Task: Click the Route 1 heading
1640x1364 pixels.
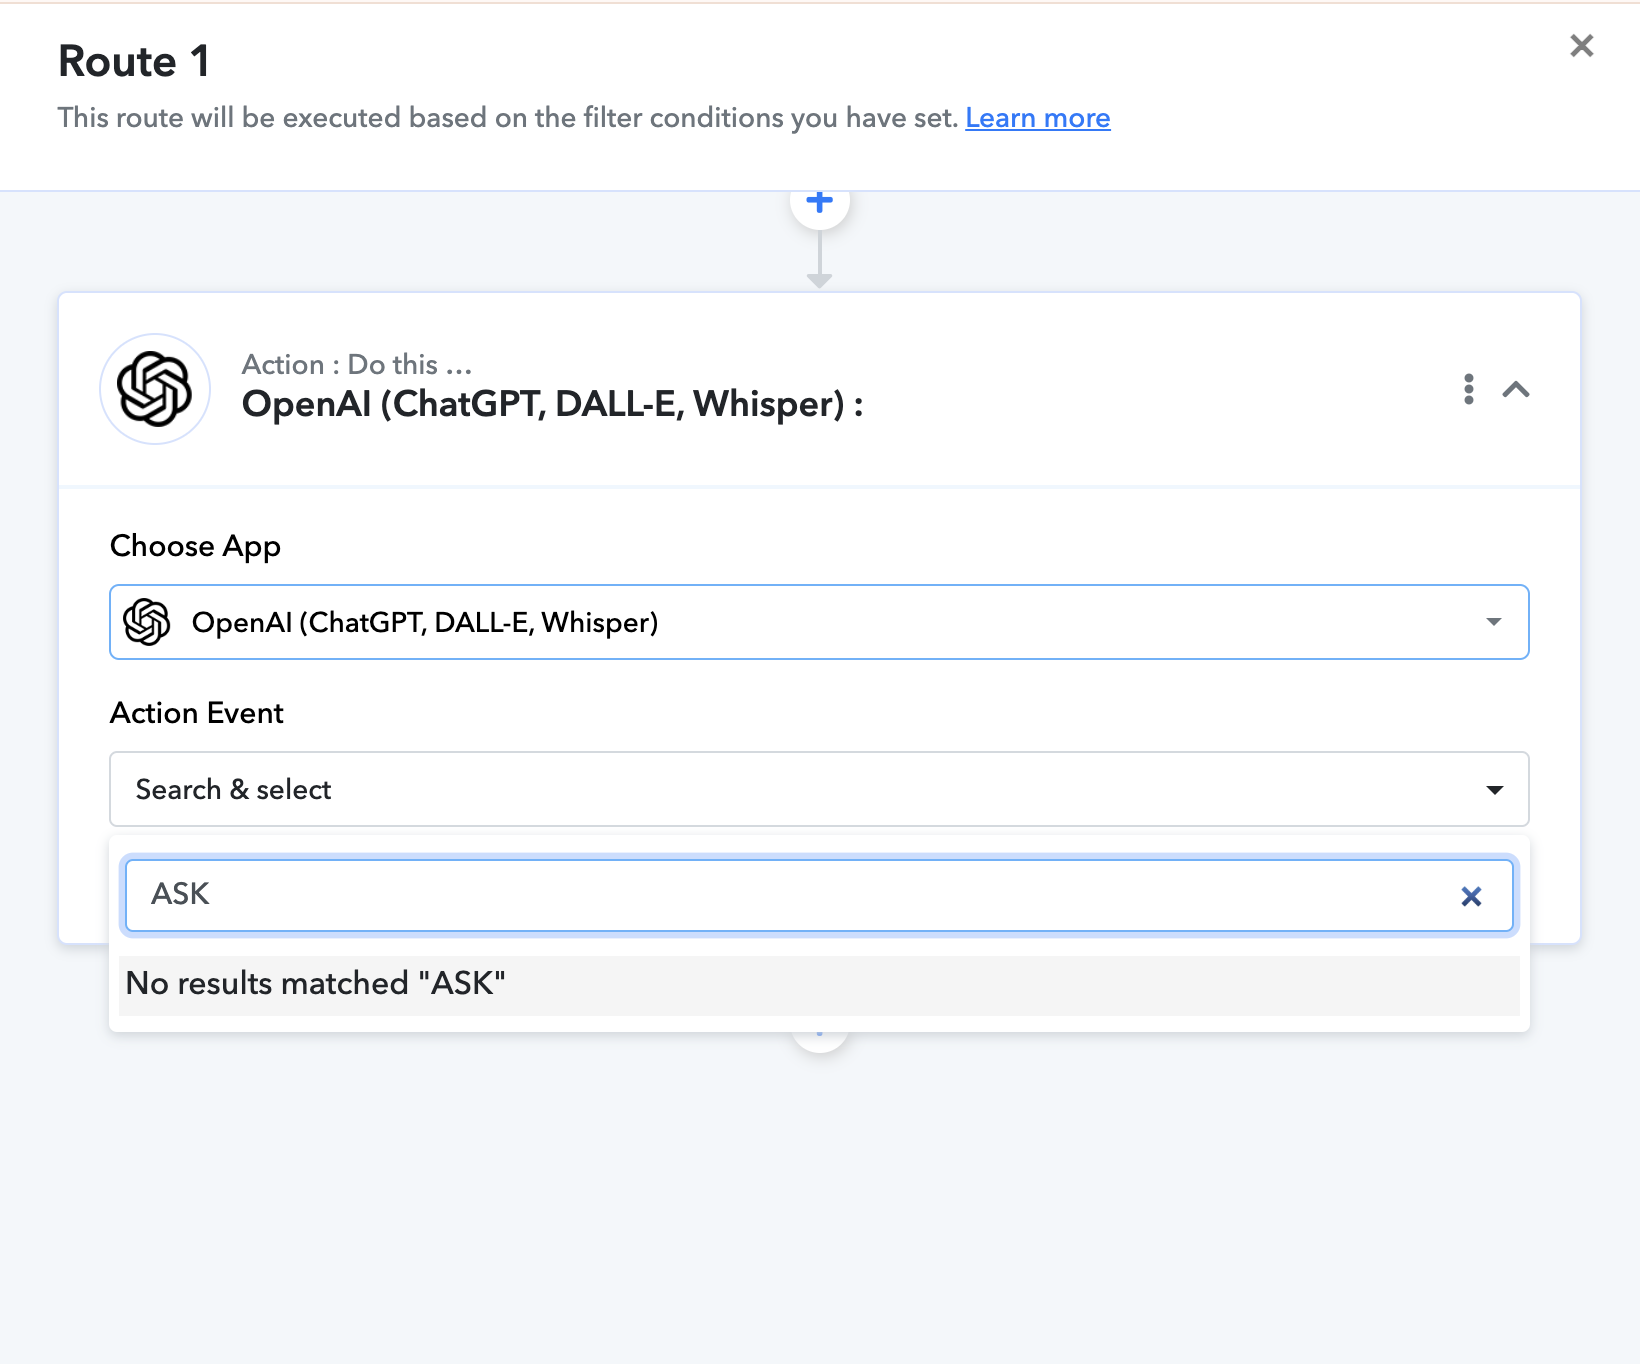Action: (x=134, y=62)
